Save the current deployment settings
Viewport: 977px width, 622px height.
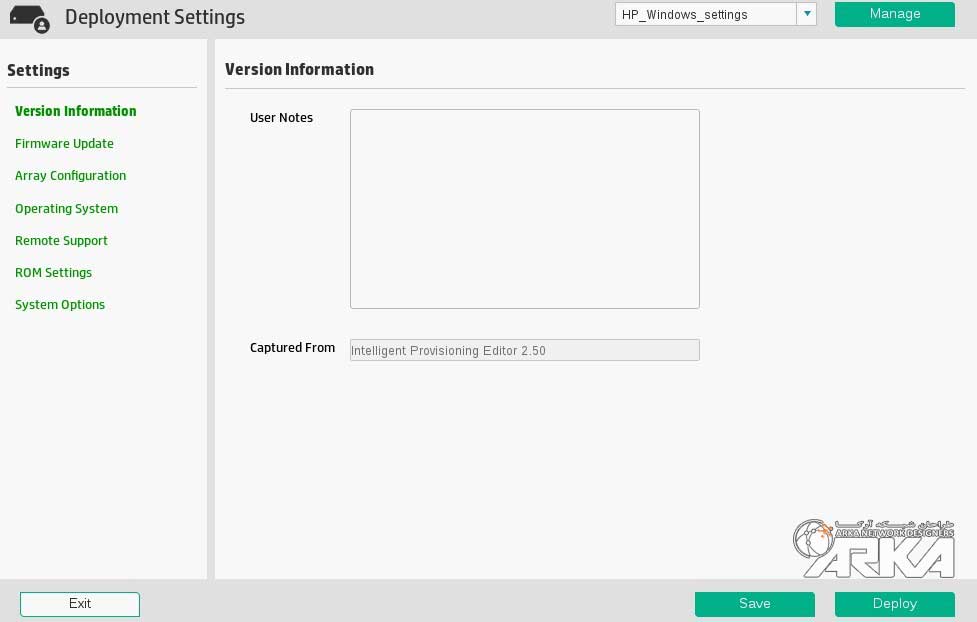click(x=754, y=603)
